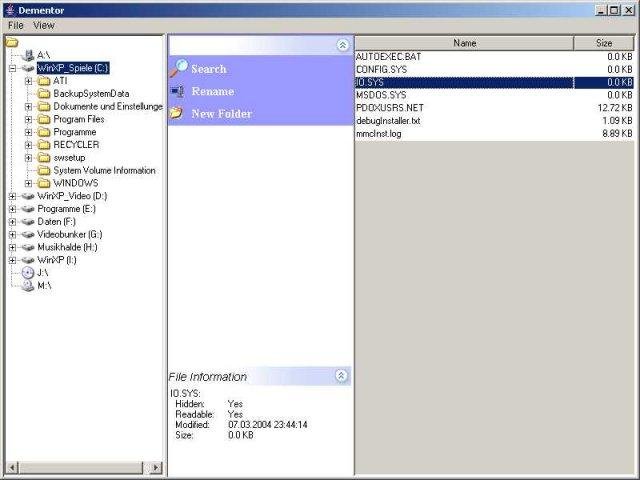Click the Rename link
640x480 pixels.
click(x=213, y=91)
